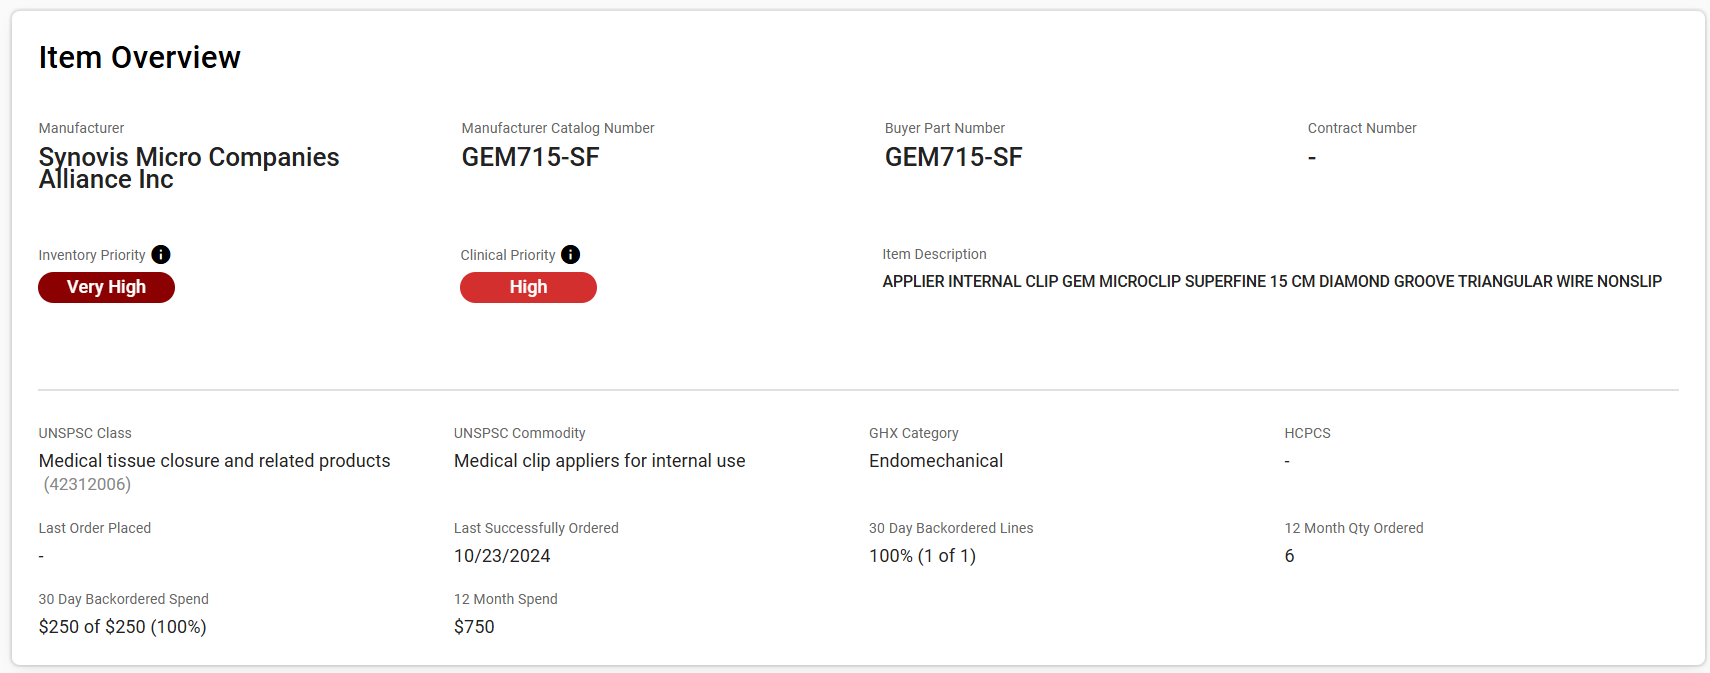The image size is (1710, 673).
Task: Click the Clinical Priority info icon
Action: pos(571,255)
